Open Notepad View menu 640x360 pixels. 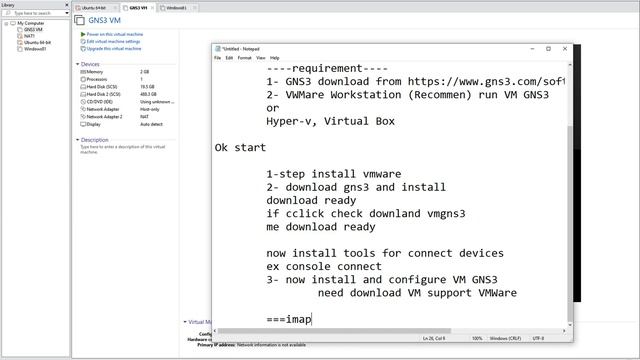click(x=261, y=58)
